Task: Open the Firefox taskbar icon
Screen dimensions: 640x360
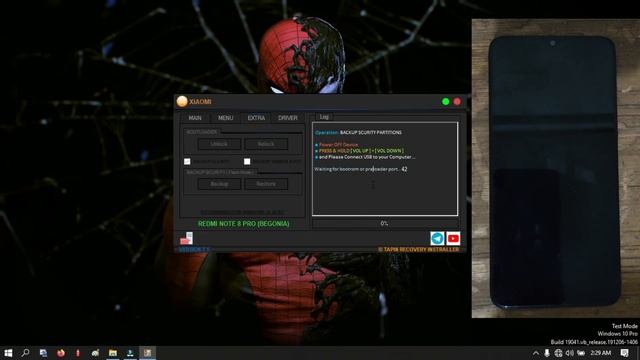Action: (61, 353)
